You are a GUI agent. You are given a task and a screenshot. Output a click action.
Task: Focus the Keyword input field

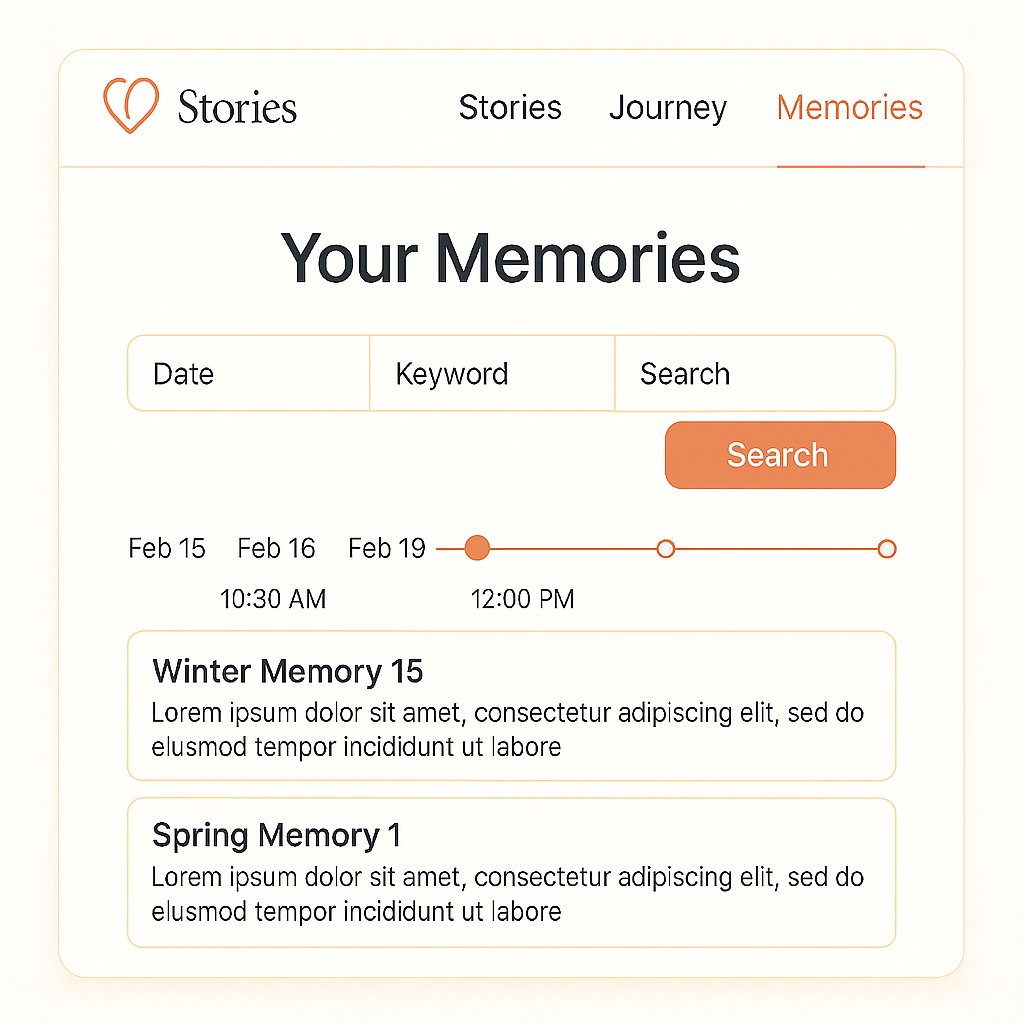tap(492, 373)
